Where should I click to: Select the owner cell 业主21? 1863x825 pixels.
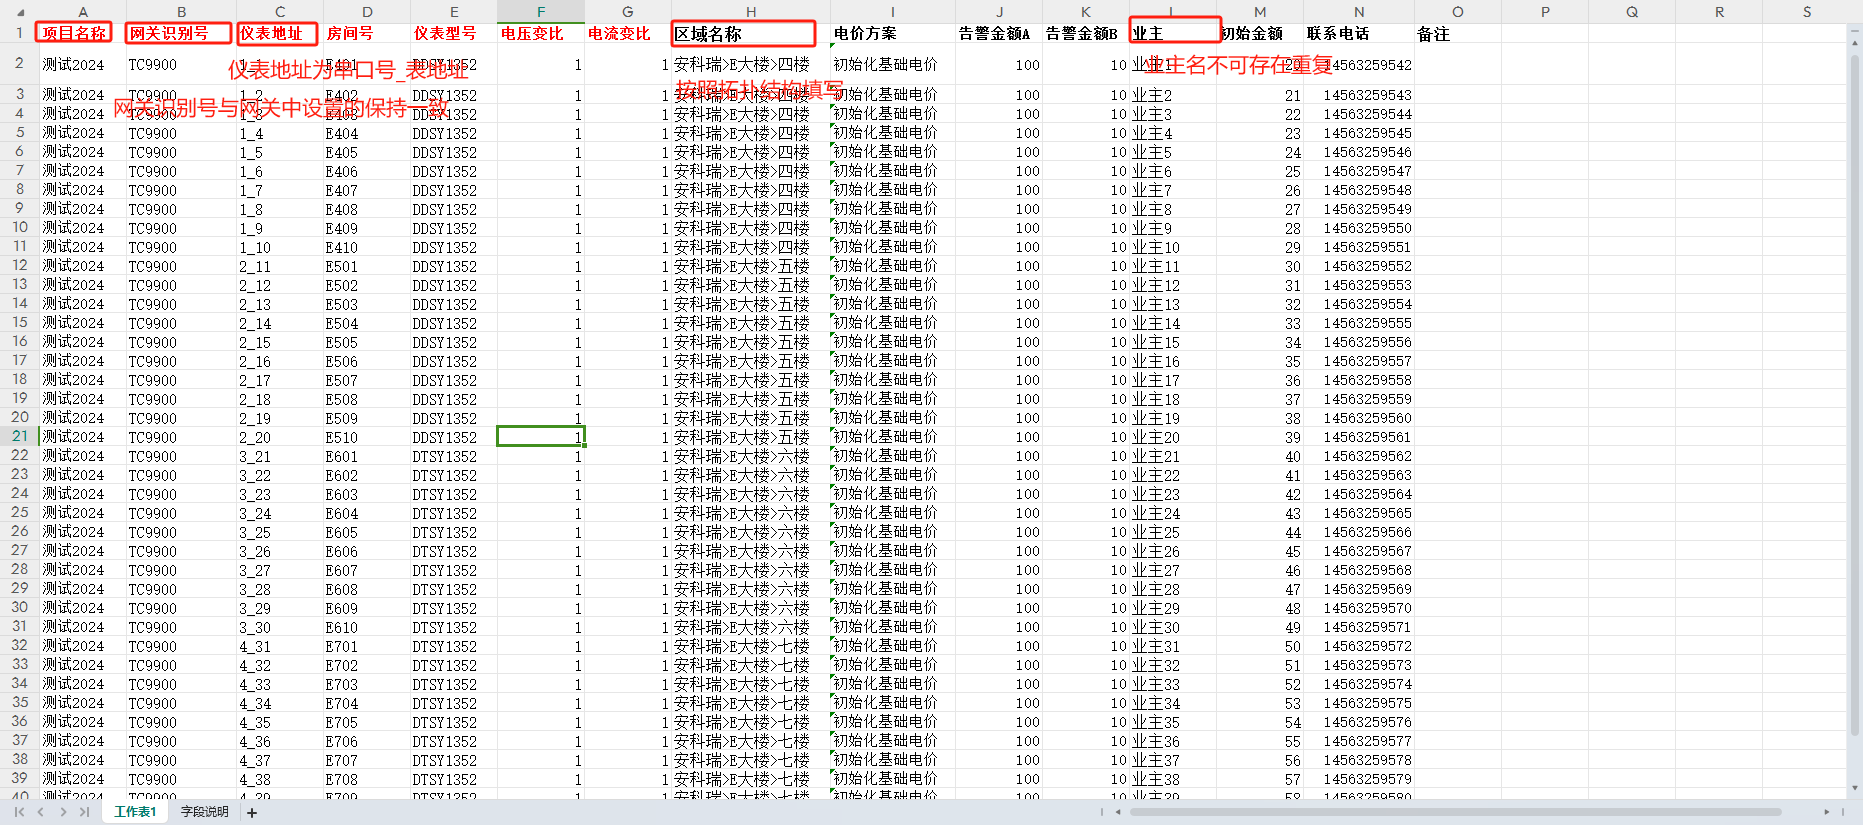[x=1172, y=456]
